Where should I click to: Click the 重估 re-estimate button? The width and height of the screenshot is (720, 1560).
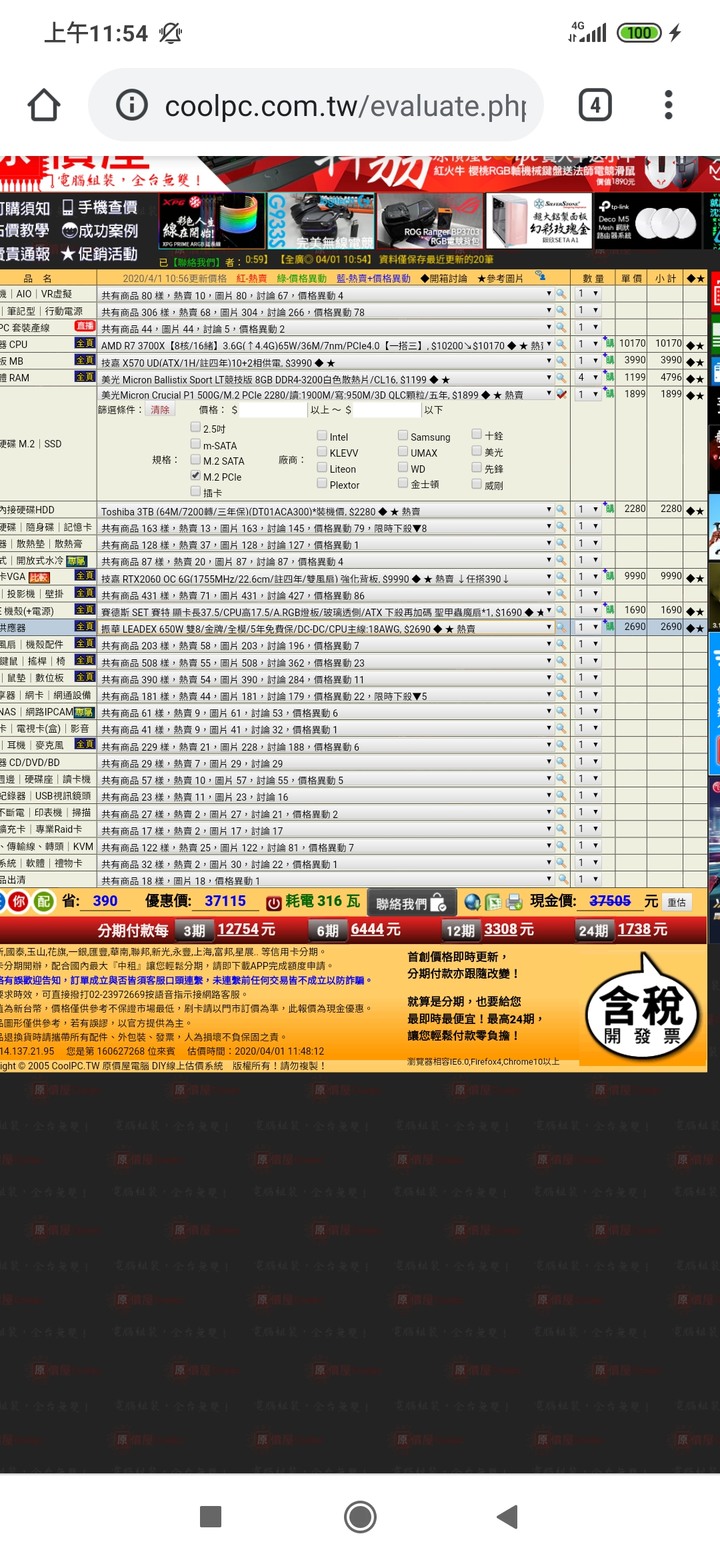tap(677, 902)
